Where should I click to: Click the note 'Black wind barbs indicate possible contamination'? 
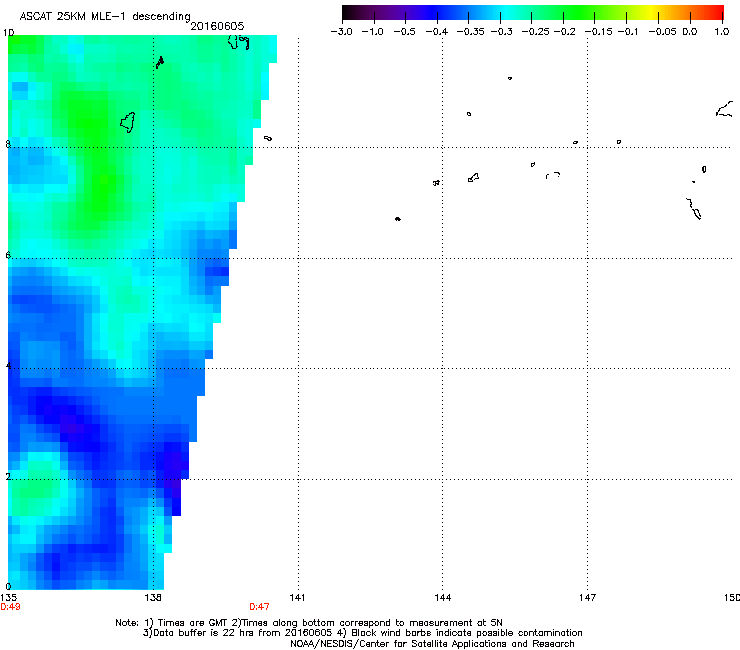pos(467,633)
